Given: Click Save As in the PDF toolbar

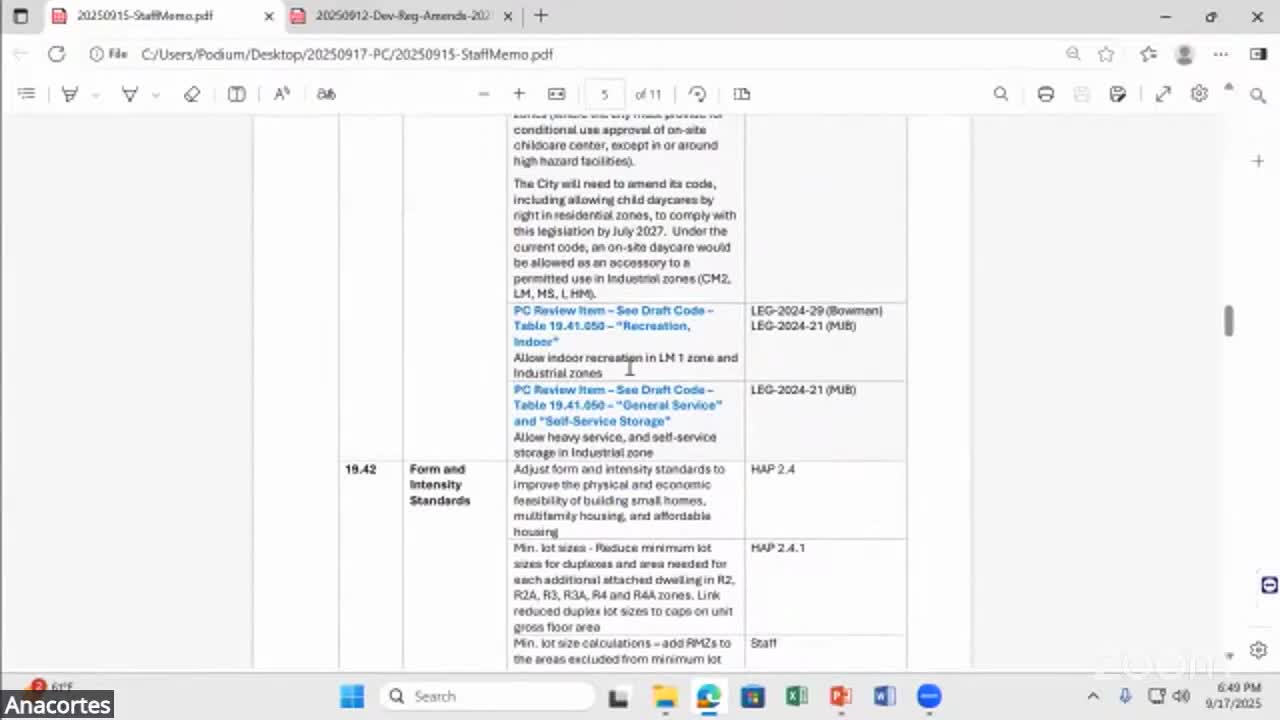Looking at the screenshot, I should [1118, 94].
